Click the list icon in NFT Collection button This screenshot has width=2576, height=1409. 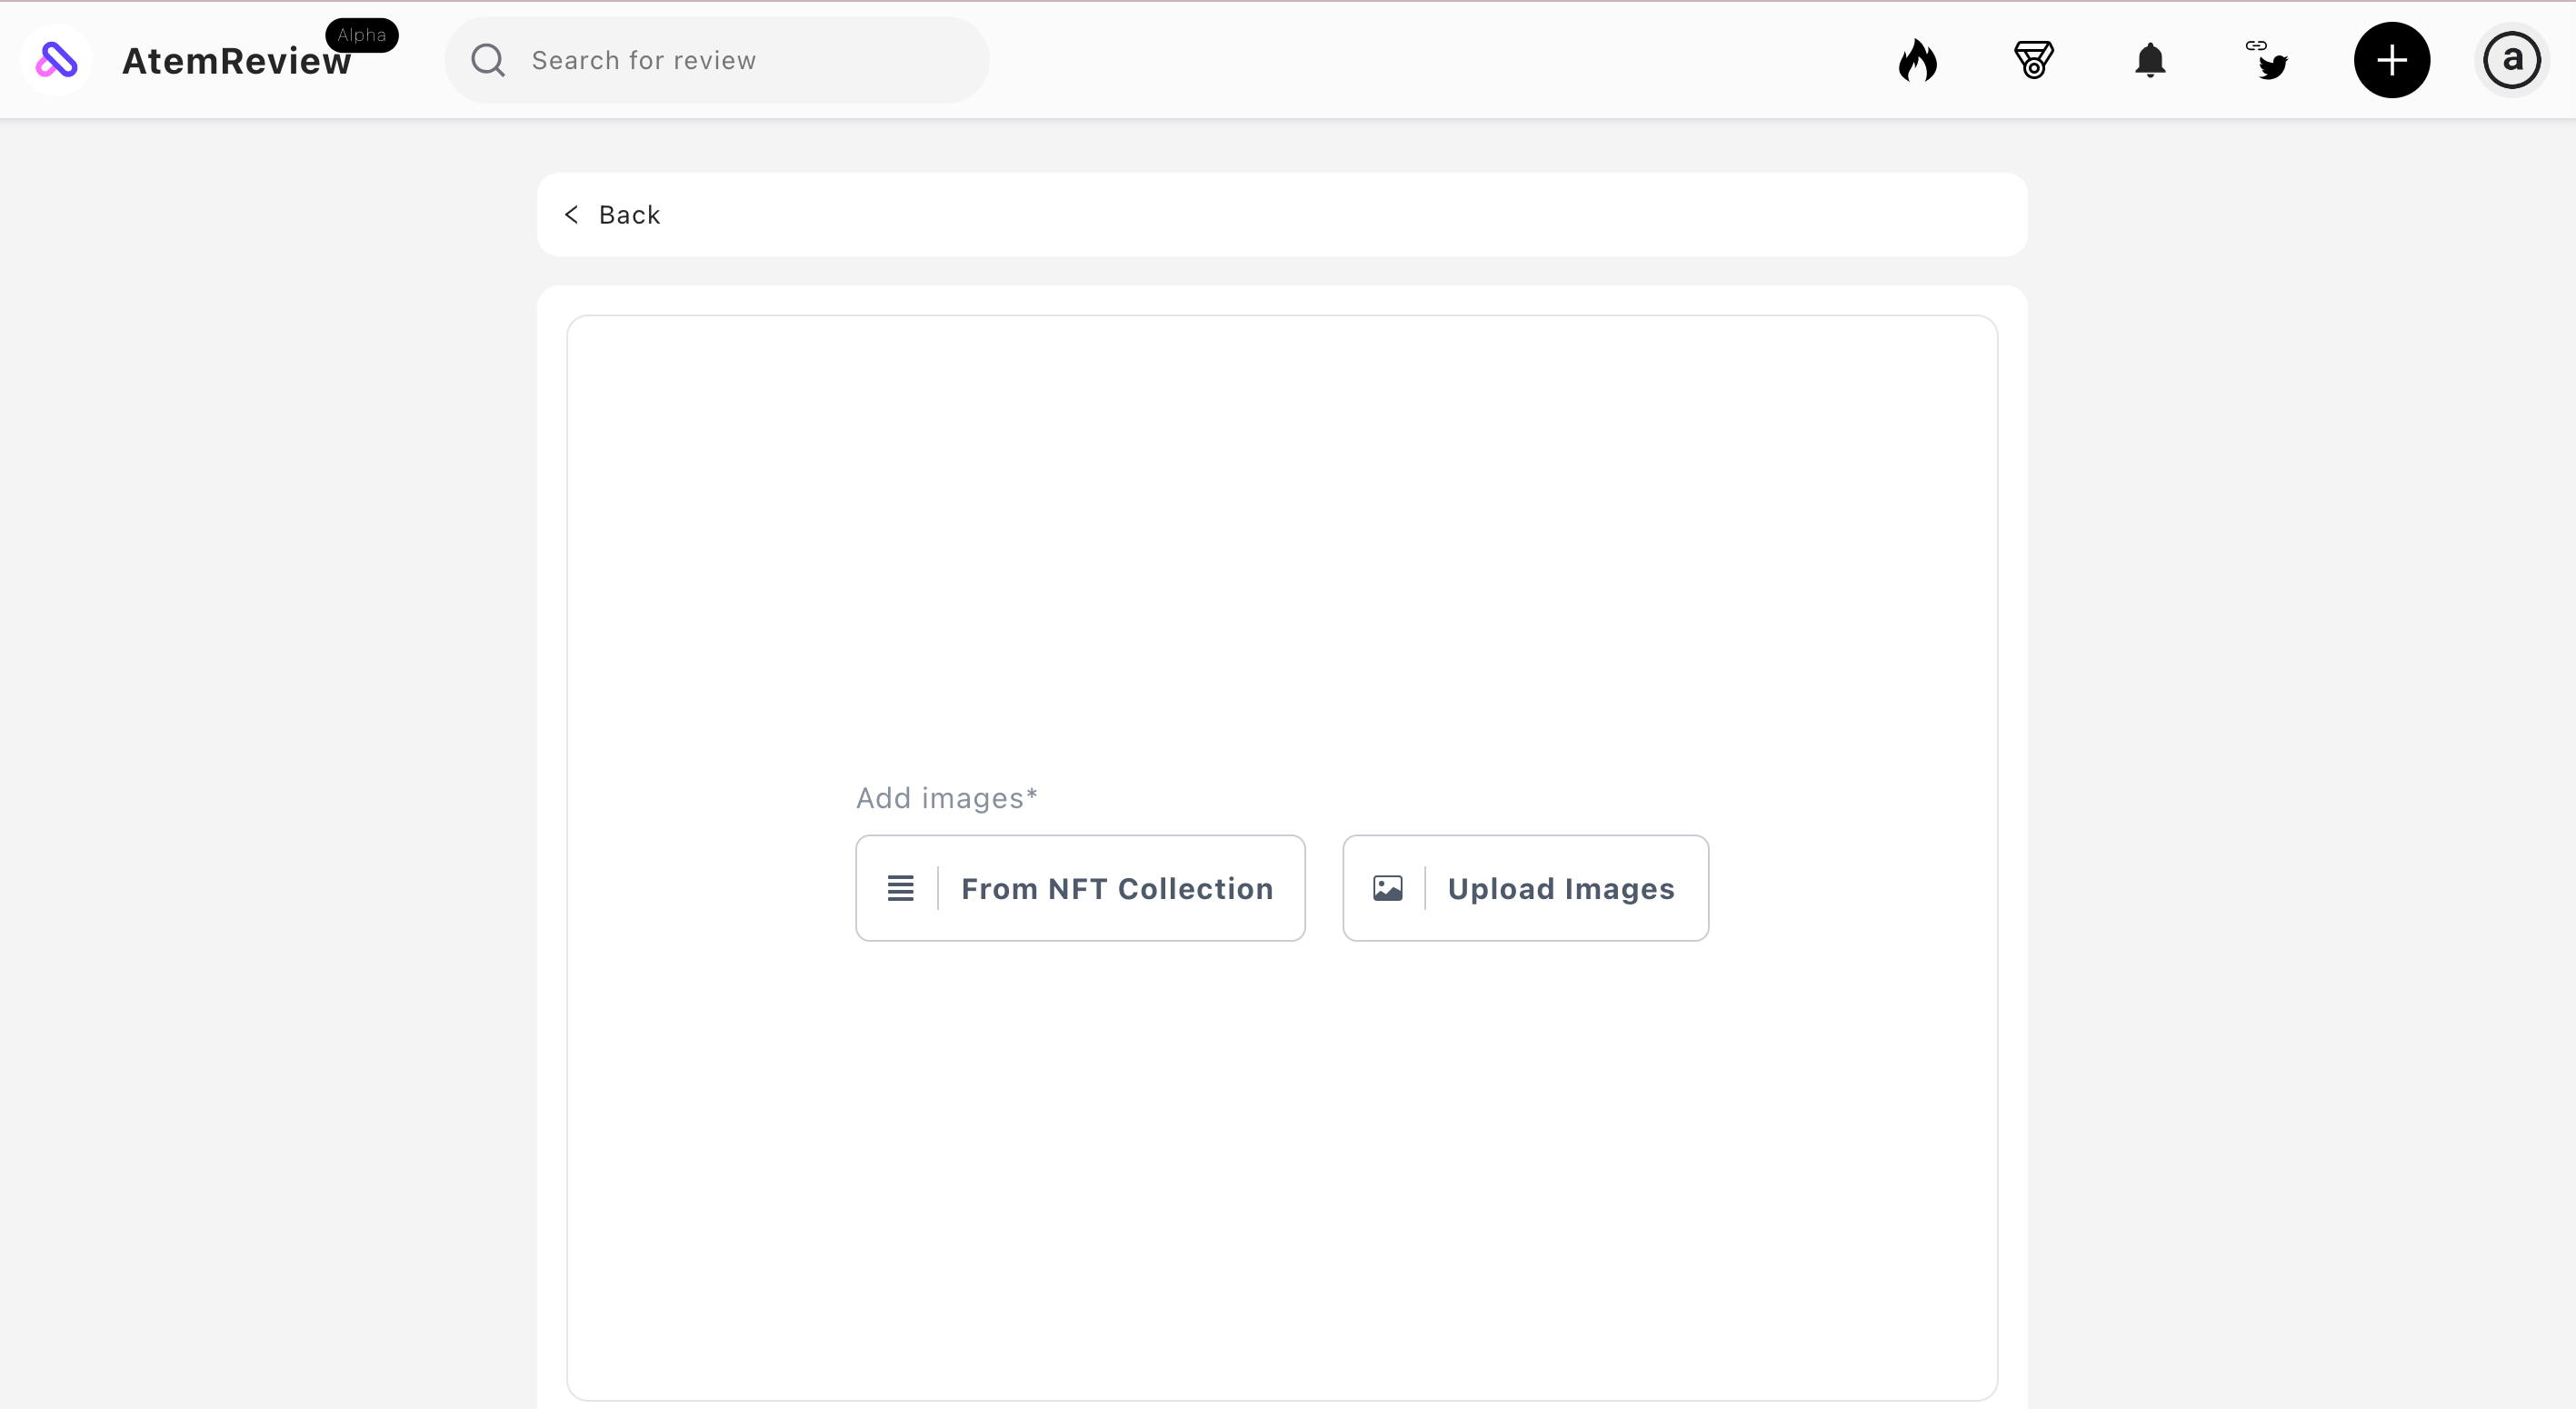[900, 888]
